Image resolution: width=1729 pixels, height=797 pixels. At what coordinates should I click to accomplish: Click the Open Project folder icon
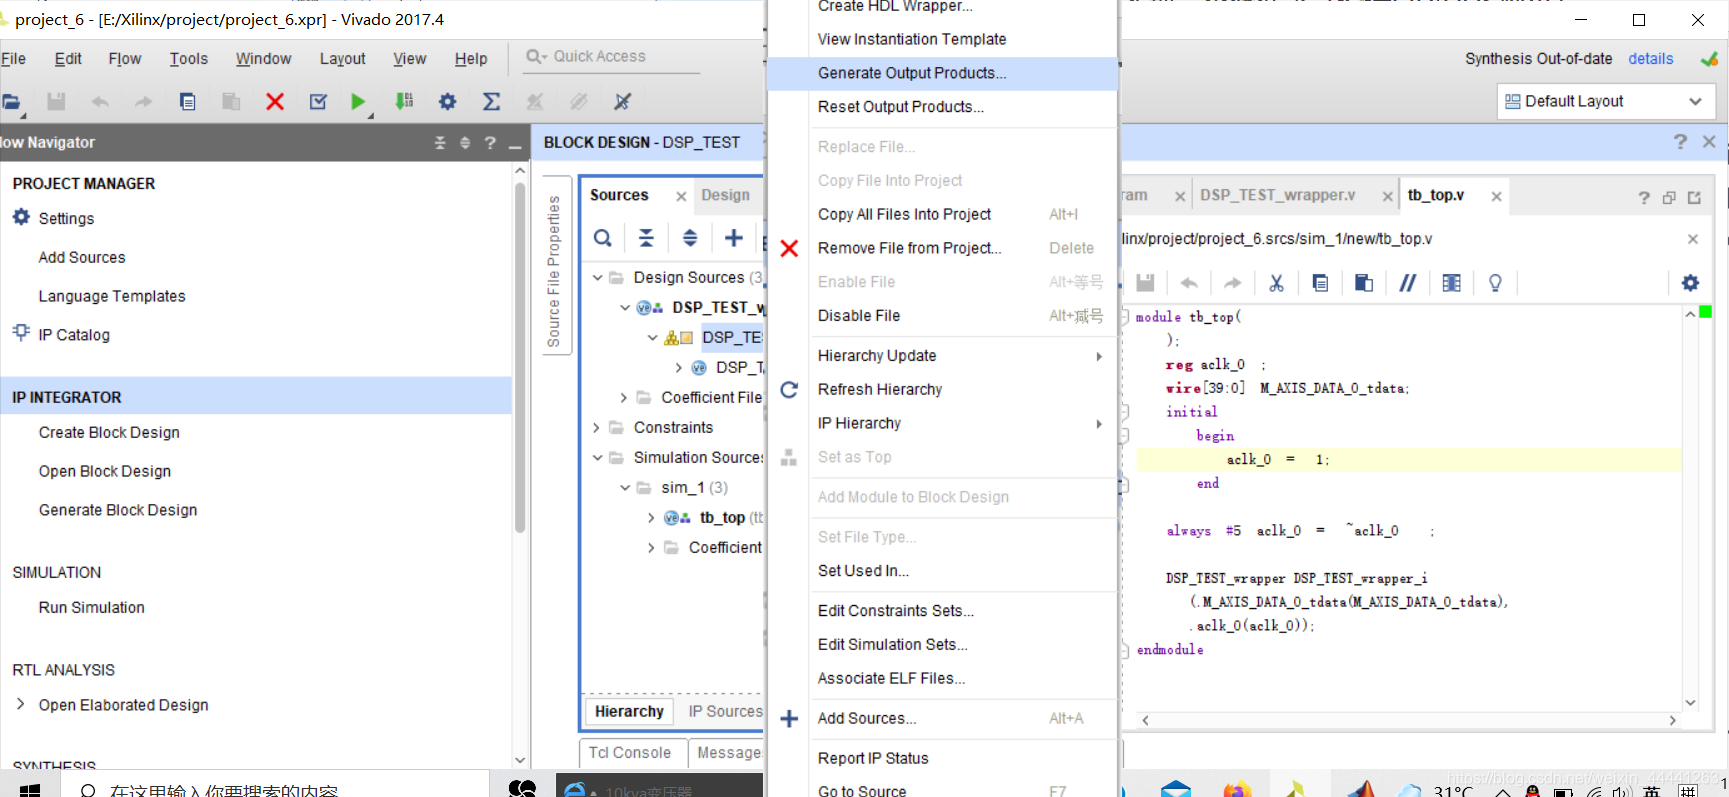(x=11, y=101)
